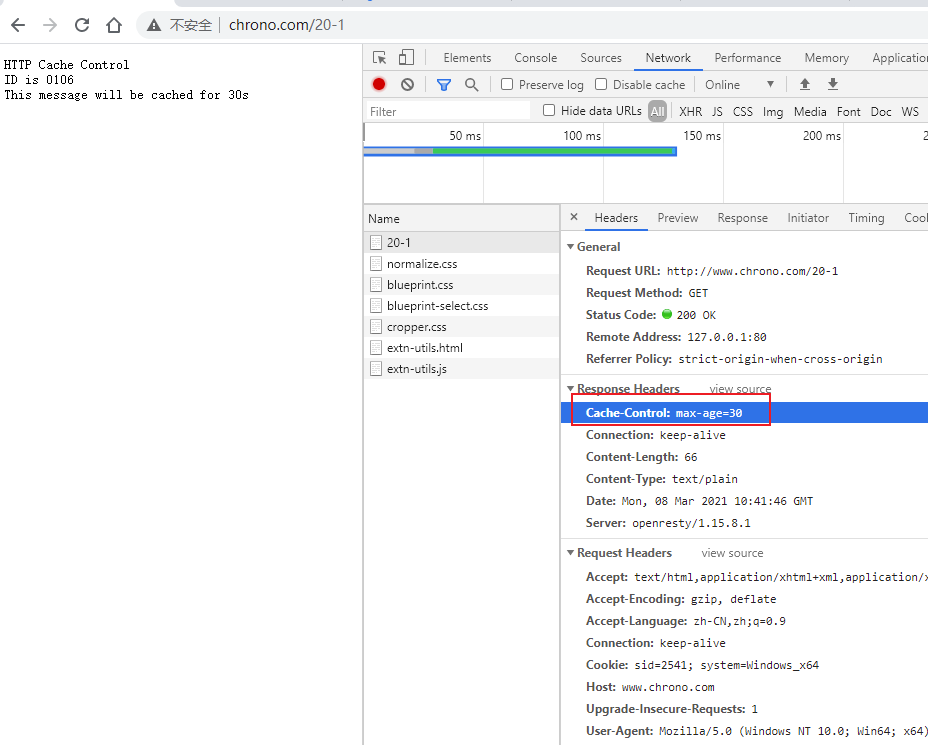The height and width of the screenshot is (745, 928).
Task: Clear the network log
Action: [x=407, y=85]
